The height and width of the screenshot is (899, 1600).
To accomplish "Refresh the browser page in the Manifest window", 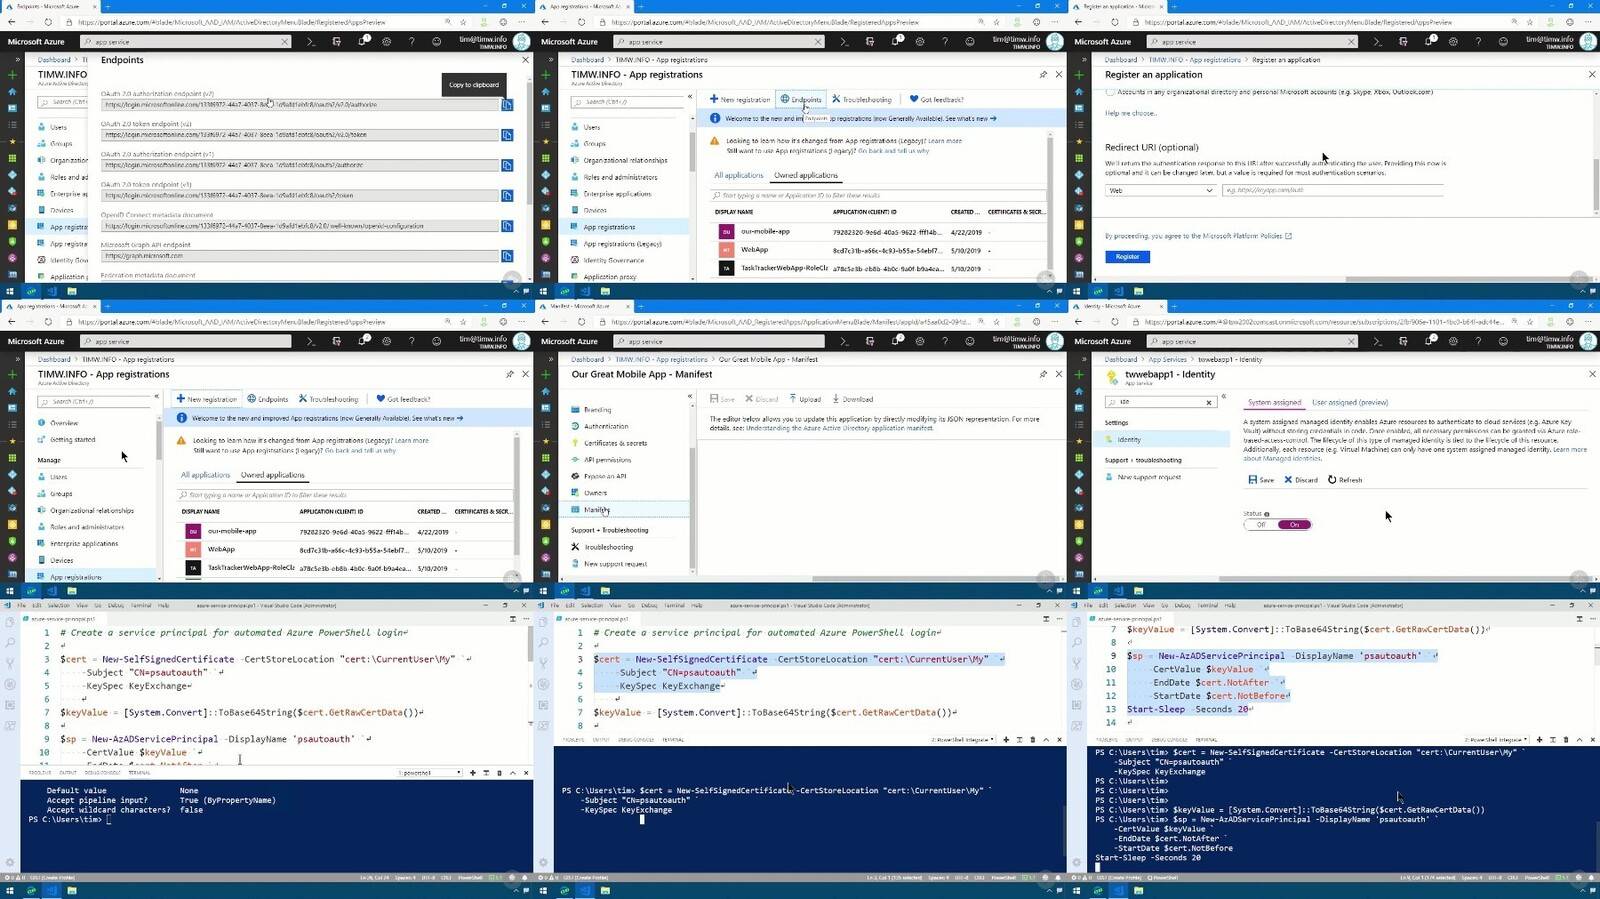I will (581, 322).
